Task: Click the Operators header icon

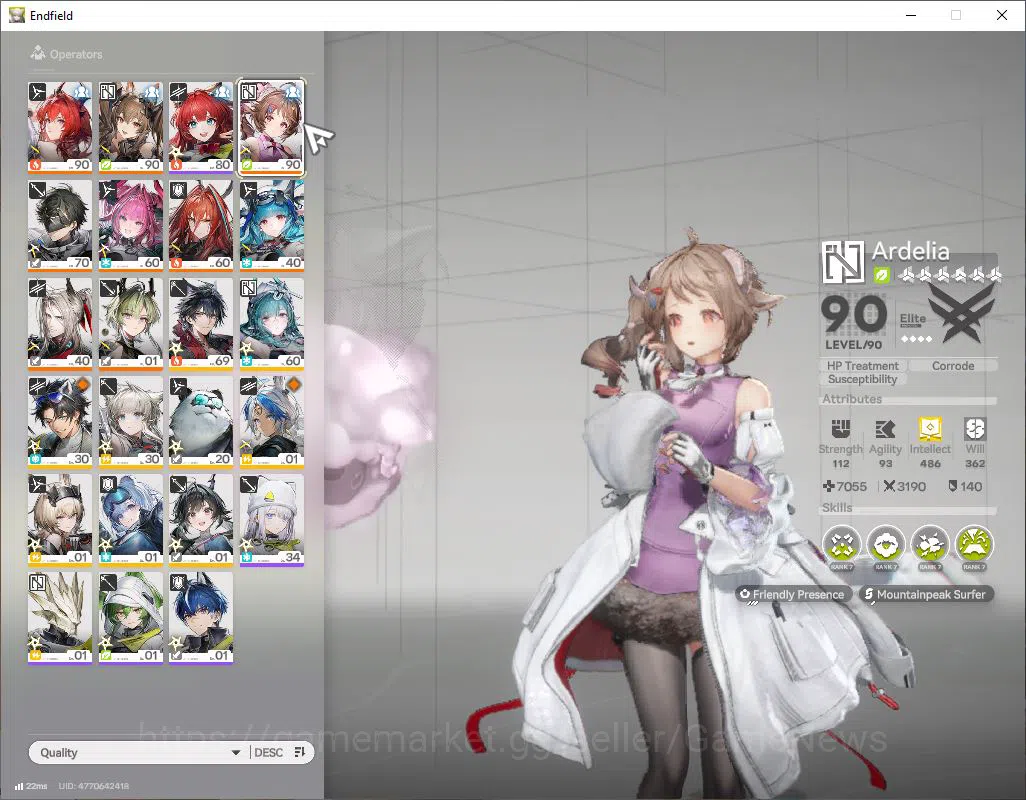Action: (38, 53)
